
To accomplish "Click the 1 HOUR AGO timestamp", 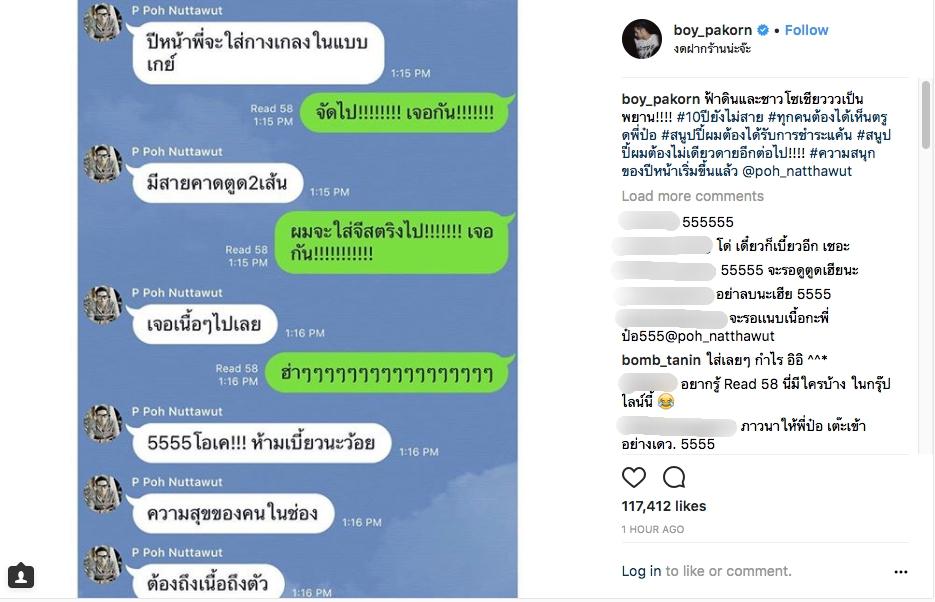I will click(x=652, y=529).
